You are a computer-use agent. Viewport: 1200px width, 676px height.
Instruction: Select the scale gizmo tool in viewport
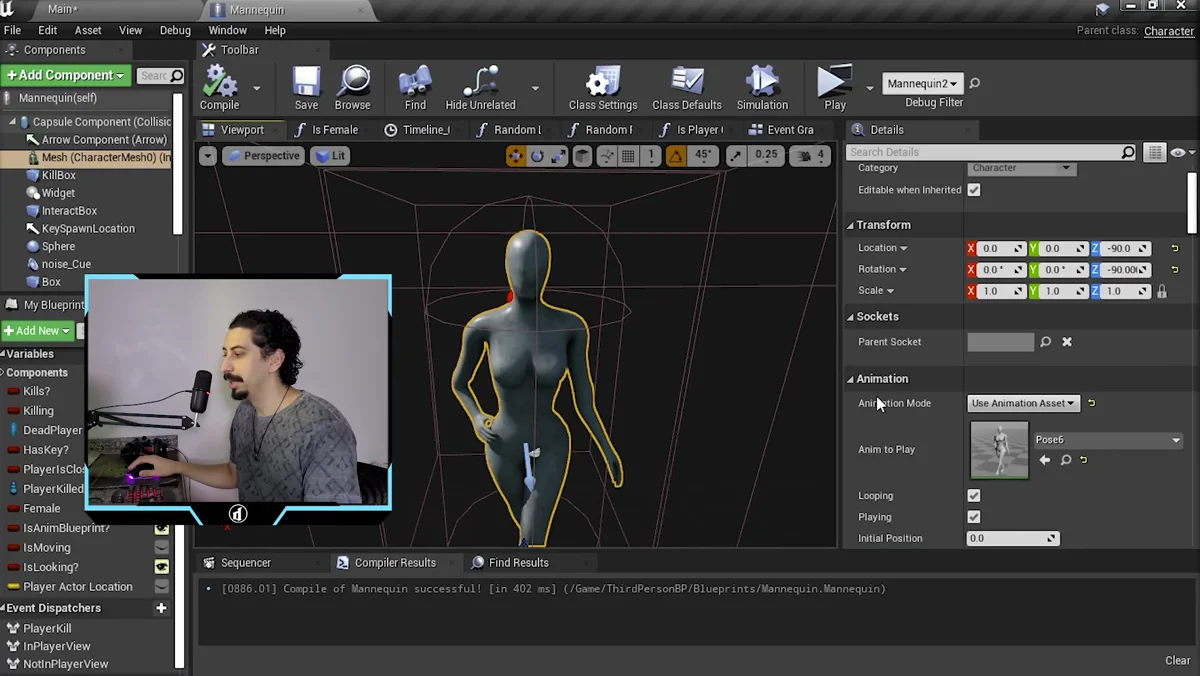[x=557, y=156]
